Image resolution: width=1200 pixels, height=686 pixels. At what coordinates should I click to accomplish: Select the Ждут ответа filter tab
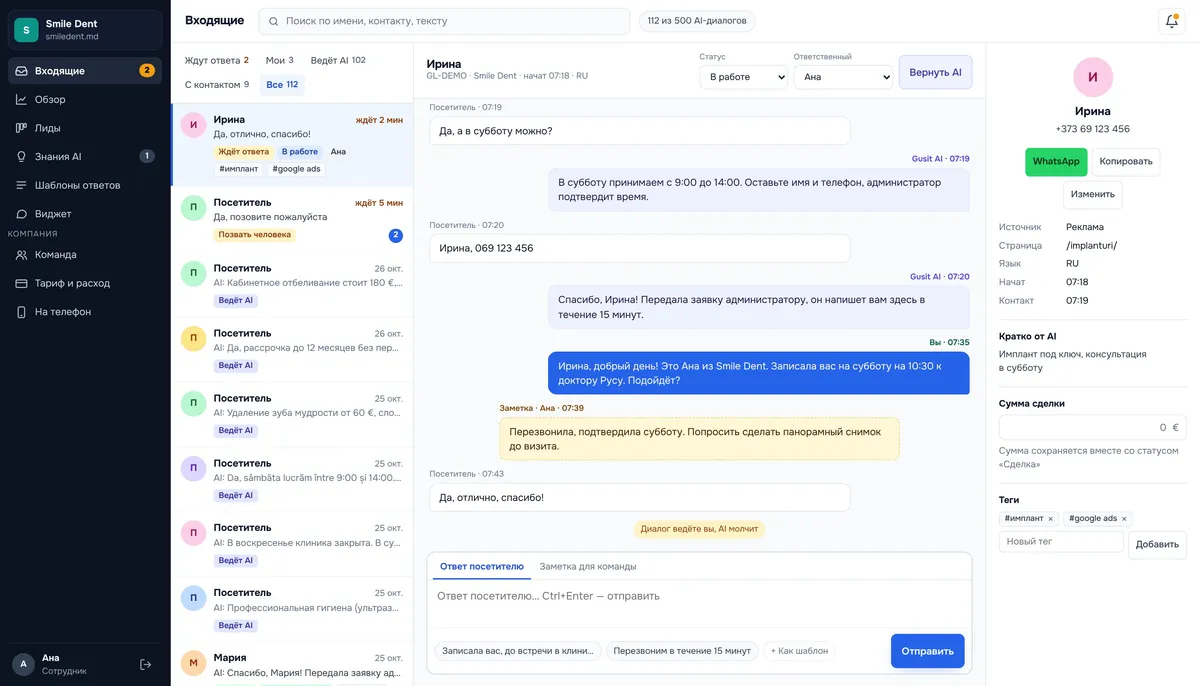click(x=217, y=60)
